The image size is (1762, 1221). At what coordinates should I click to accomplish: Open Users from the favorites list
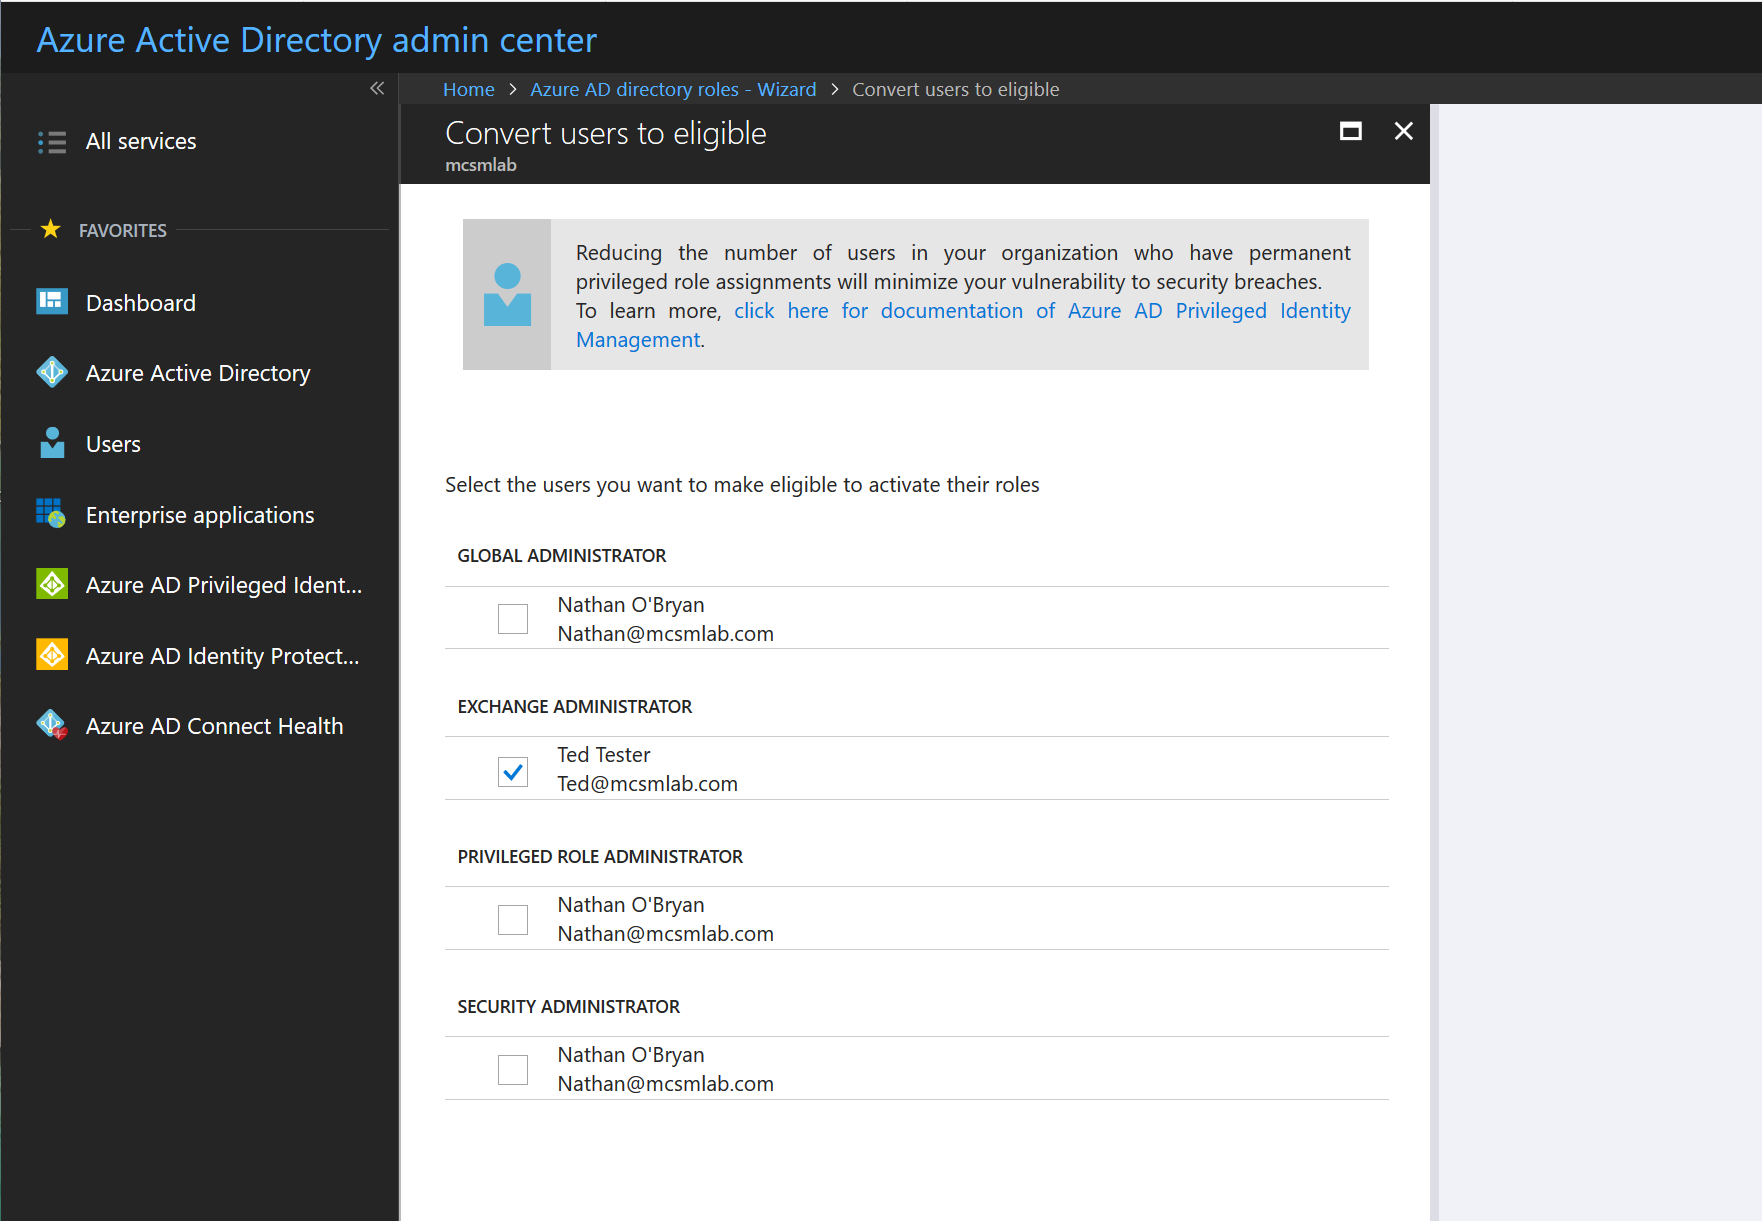click(x=113, y=444)
